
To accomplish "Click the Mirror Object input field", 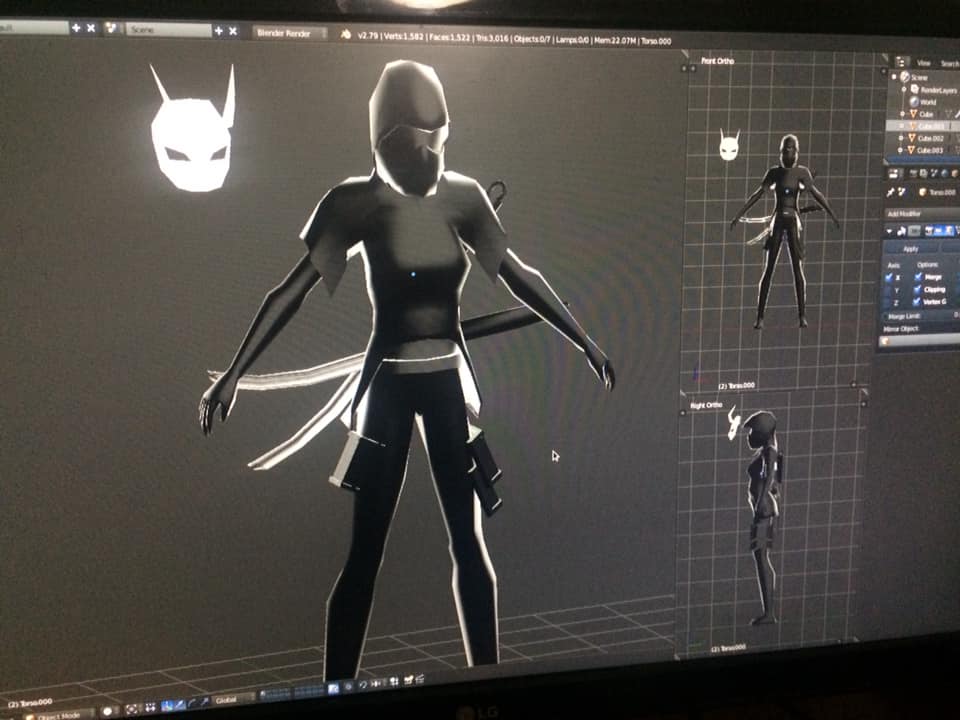I will pos(920,341).
